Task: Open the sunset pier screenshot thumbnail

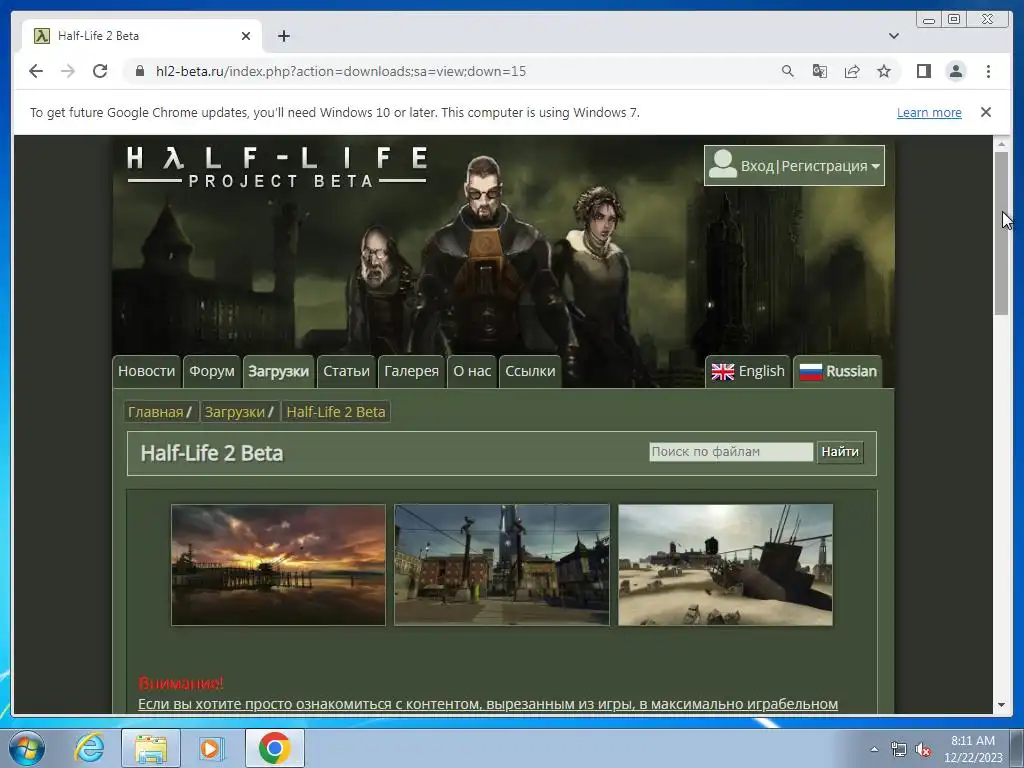Action: [x=278, y=565]
